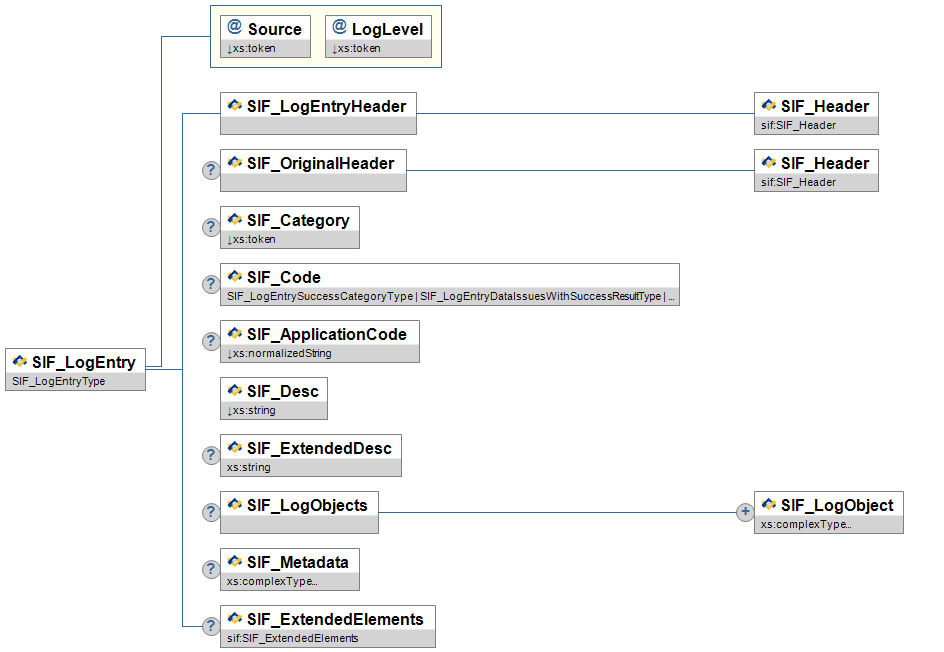Click the question mark icon beside SIF_LogObjects
Screen dimensions: 944x652
pos(211,512)
